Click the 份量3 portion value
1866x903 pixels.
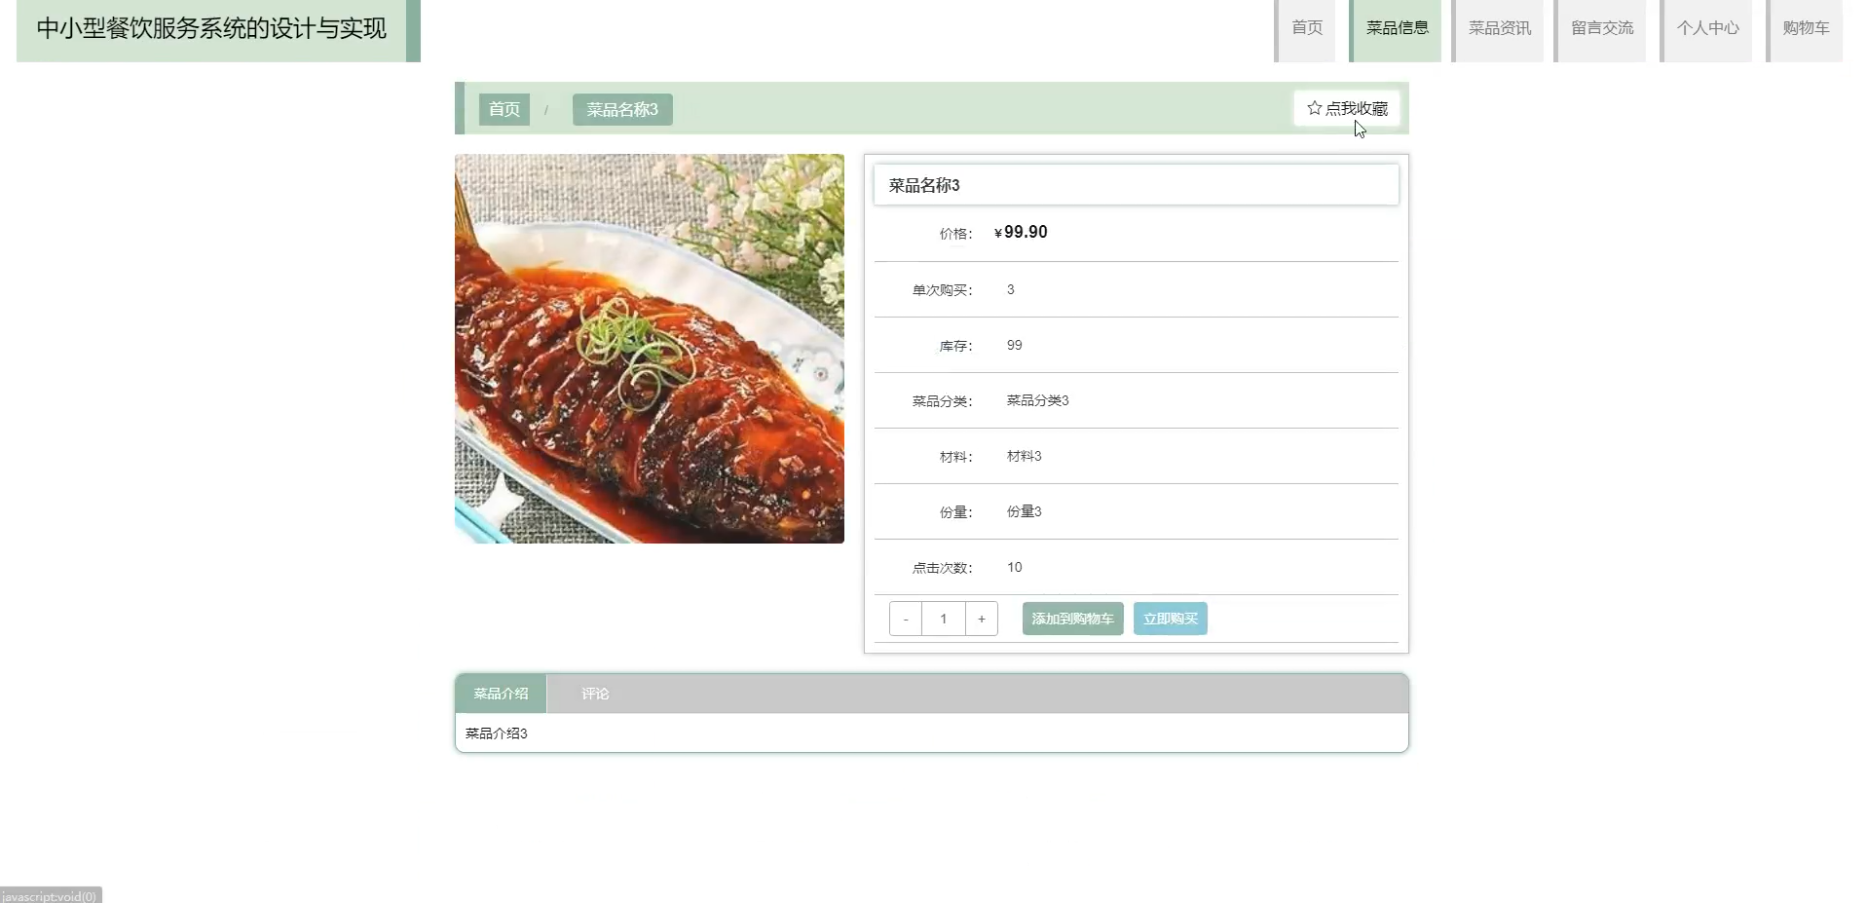(1024, 512)
